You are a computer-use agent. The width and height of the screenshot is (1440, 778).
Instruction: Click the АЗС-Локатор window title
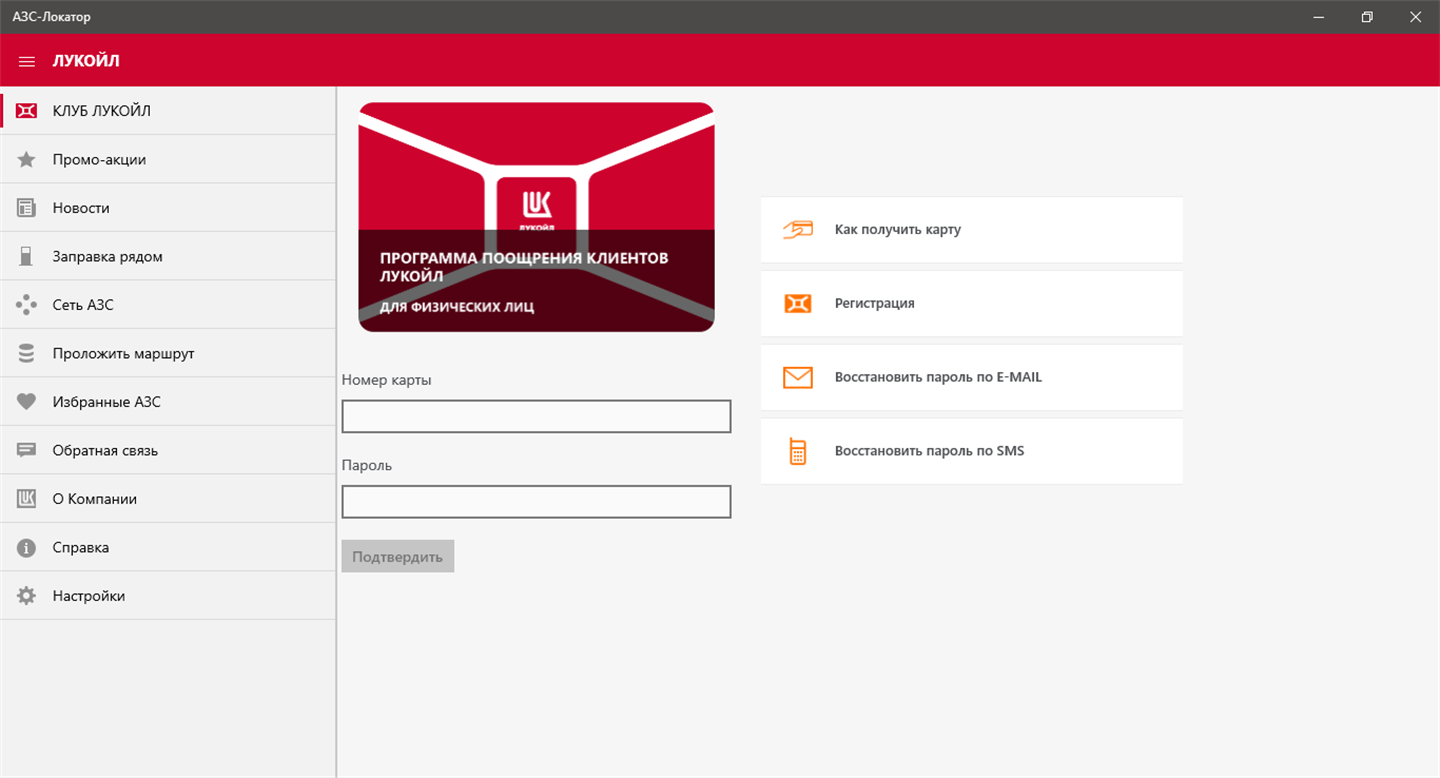click(52, 17)
